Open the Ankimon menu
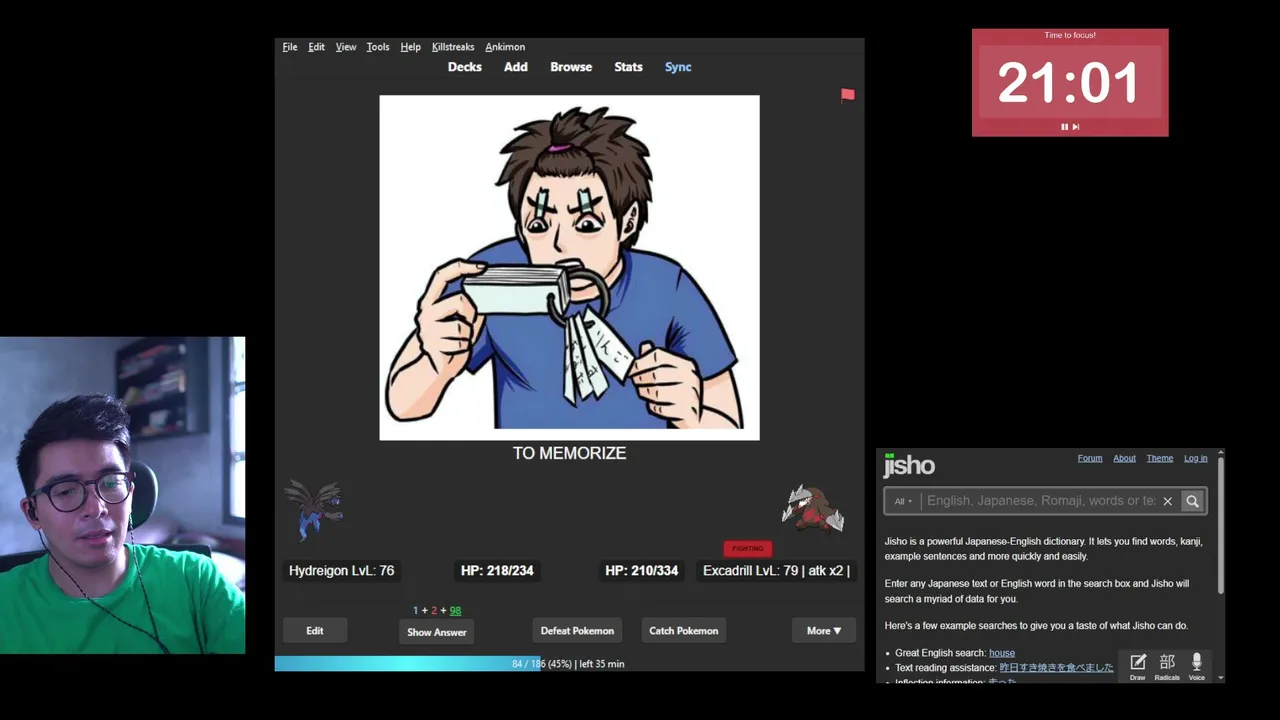This screenshot has height=720, width=1280. click(505, 47)
